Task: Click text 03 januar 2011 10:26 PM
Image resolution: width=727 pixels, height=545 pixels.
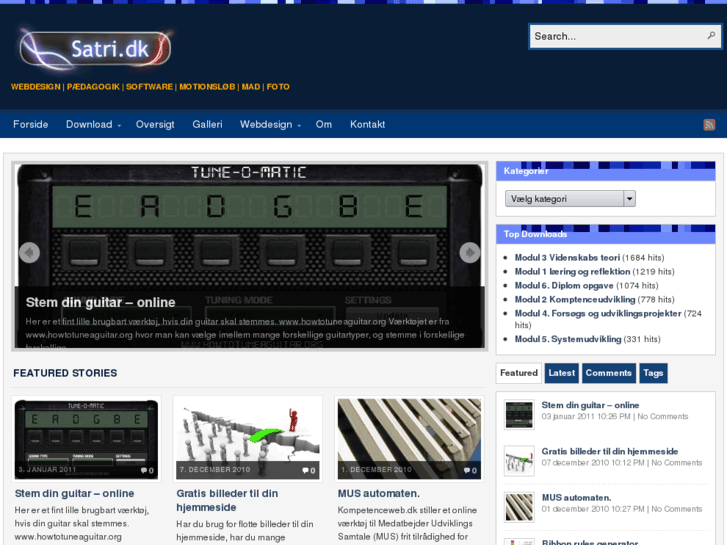Action: click(x=586, y=417)
